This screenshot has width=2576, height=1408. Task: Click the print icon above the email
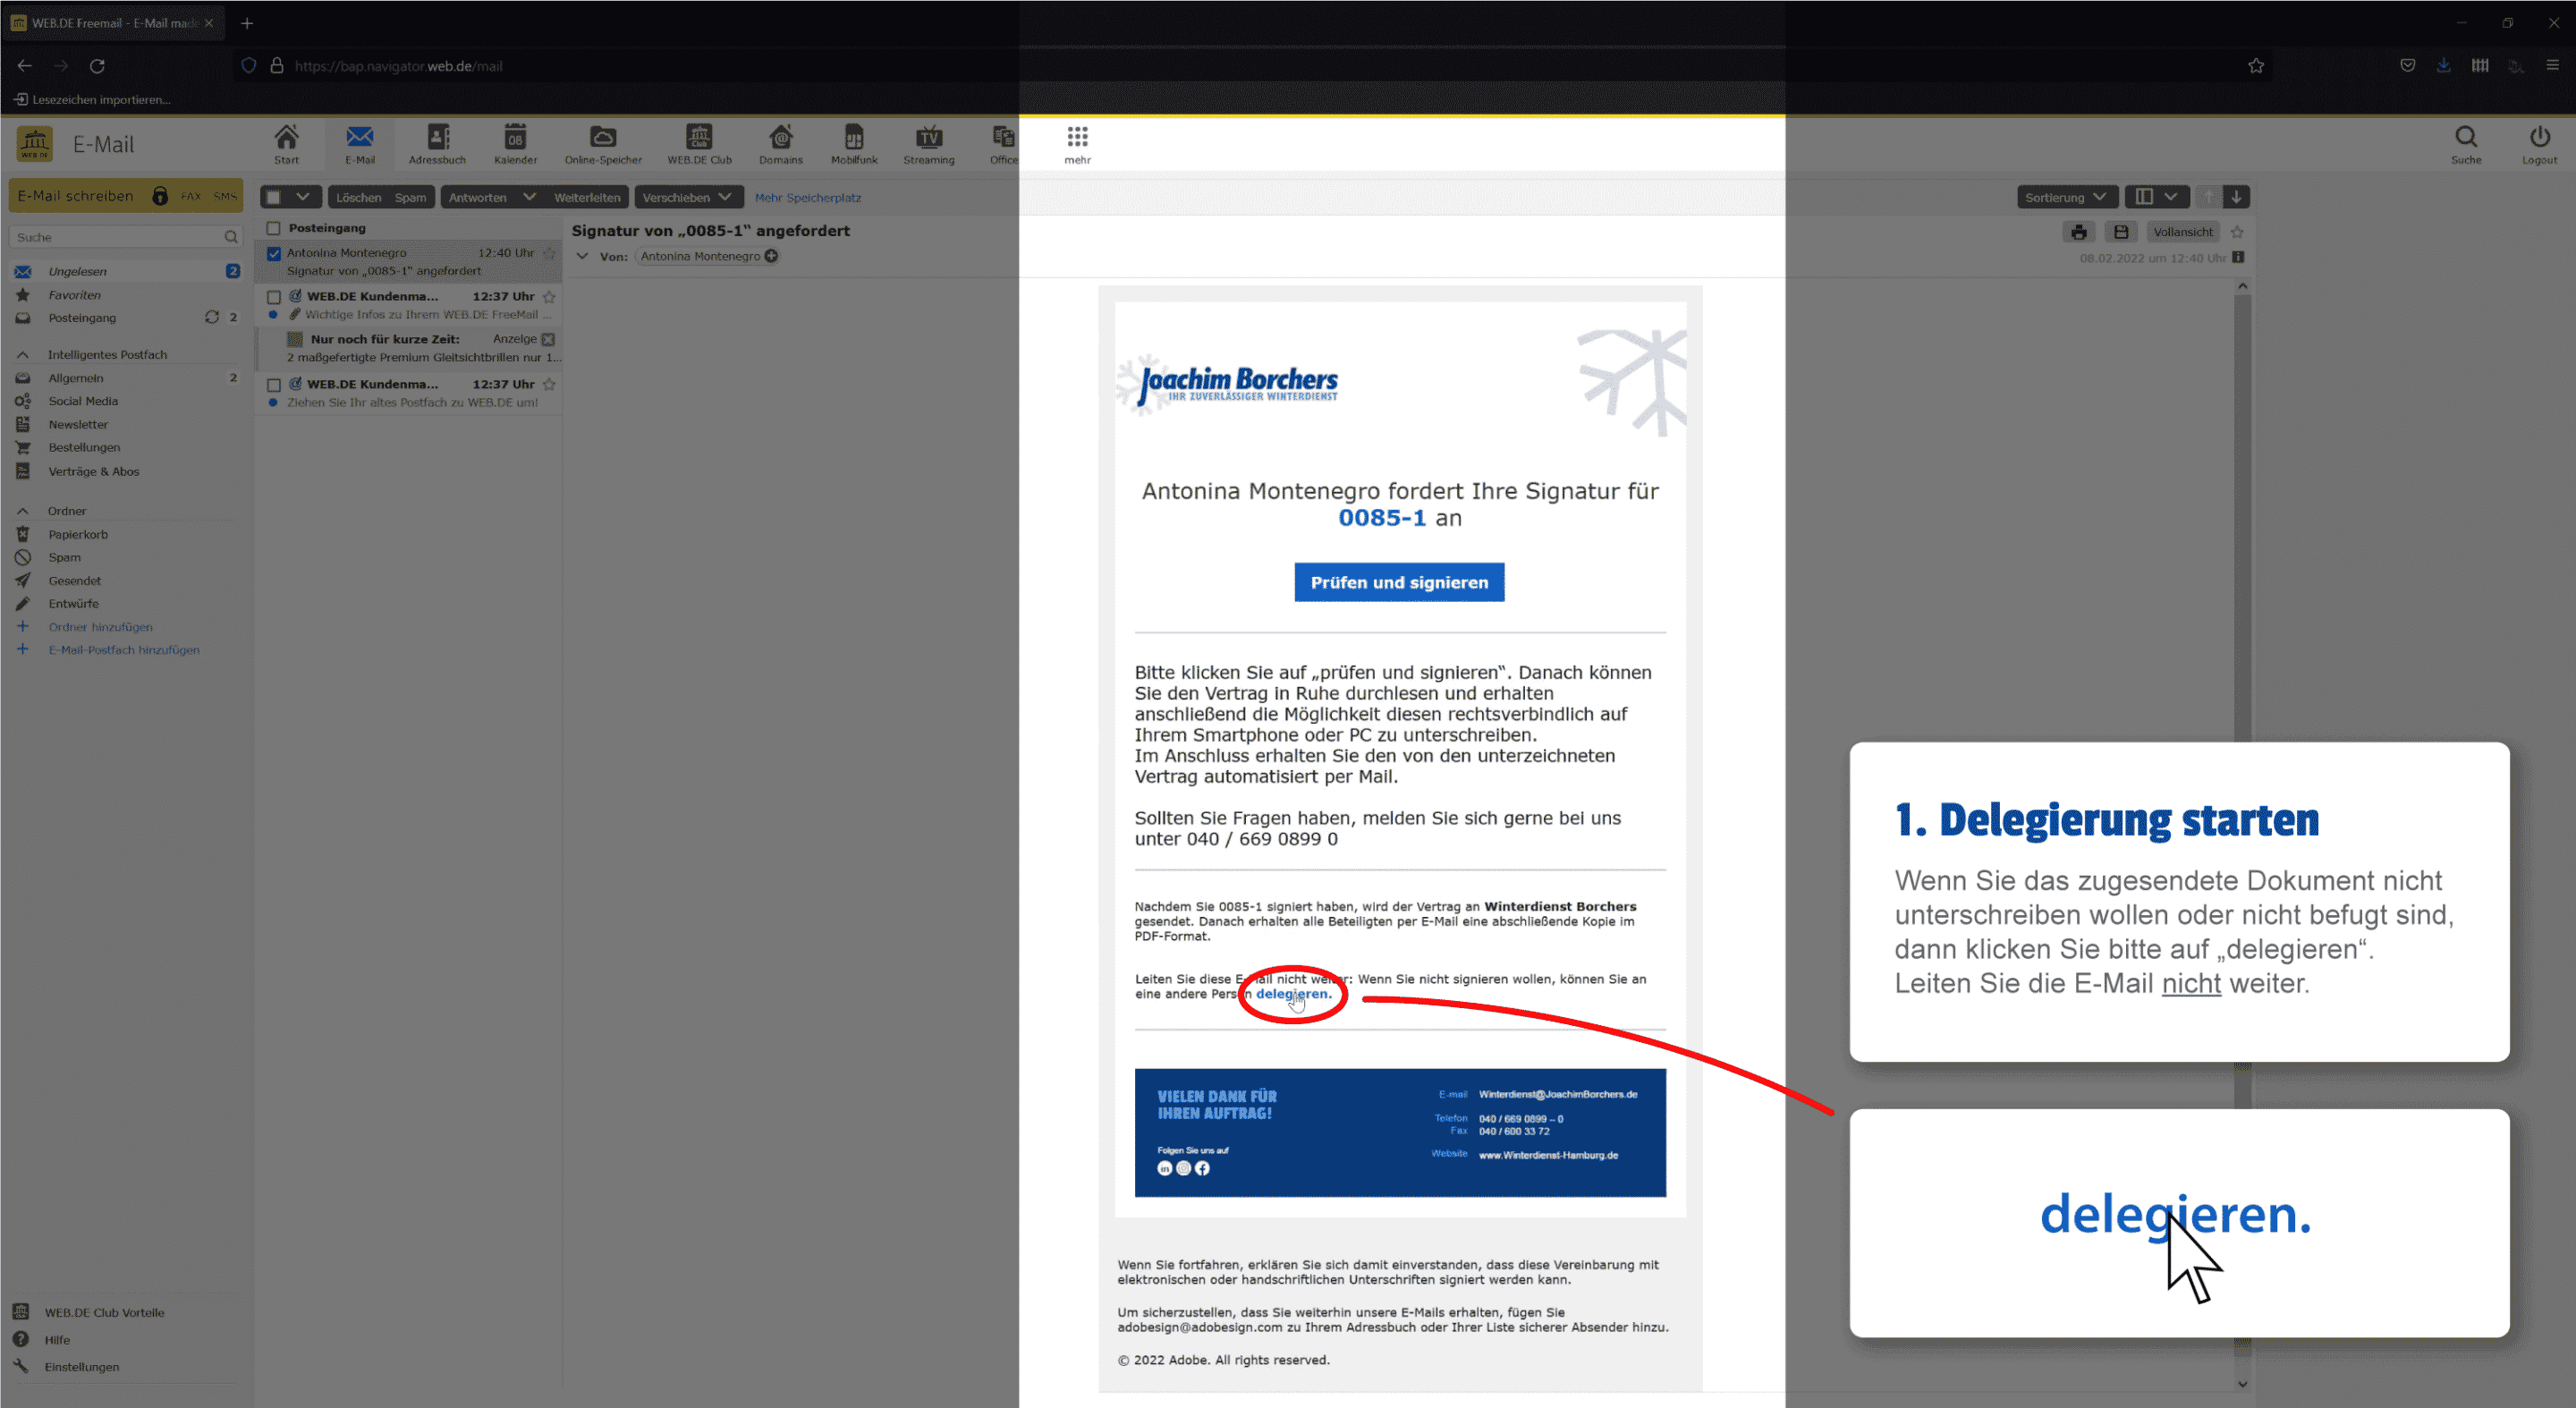2078,232
